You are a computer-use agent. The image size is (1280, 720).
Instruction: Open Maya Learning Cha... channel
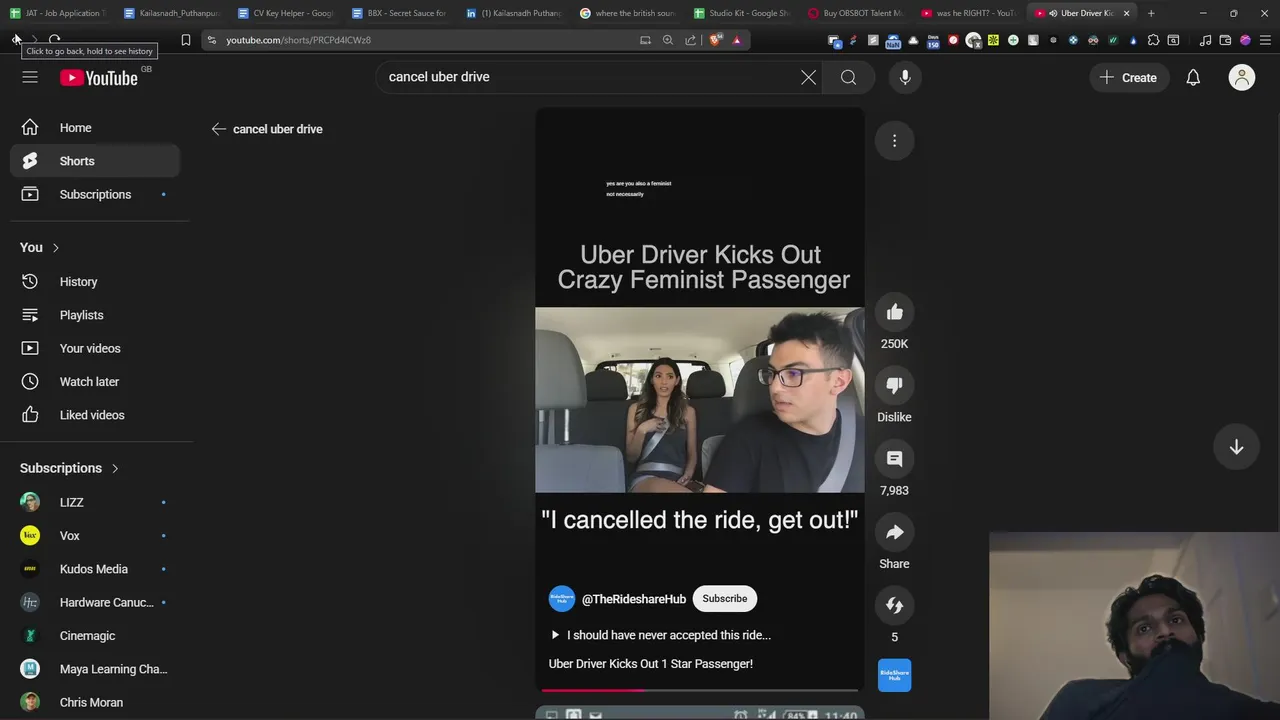coord(95,669)
